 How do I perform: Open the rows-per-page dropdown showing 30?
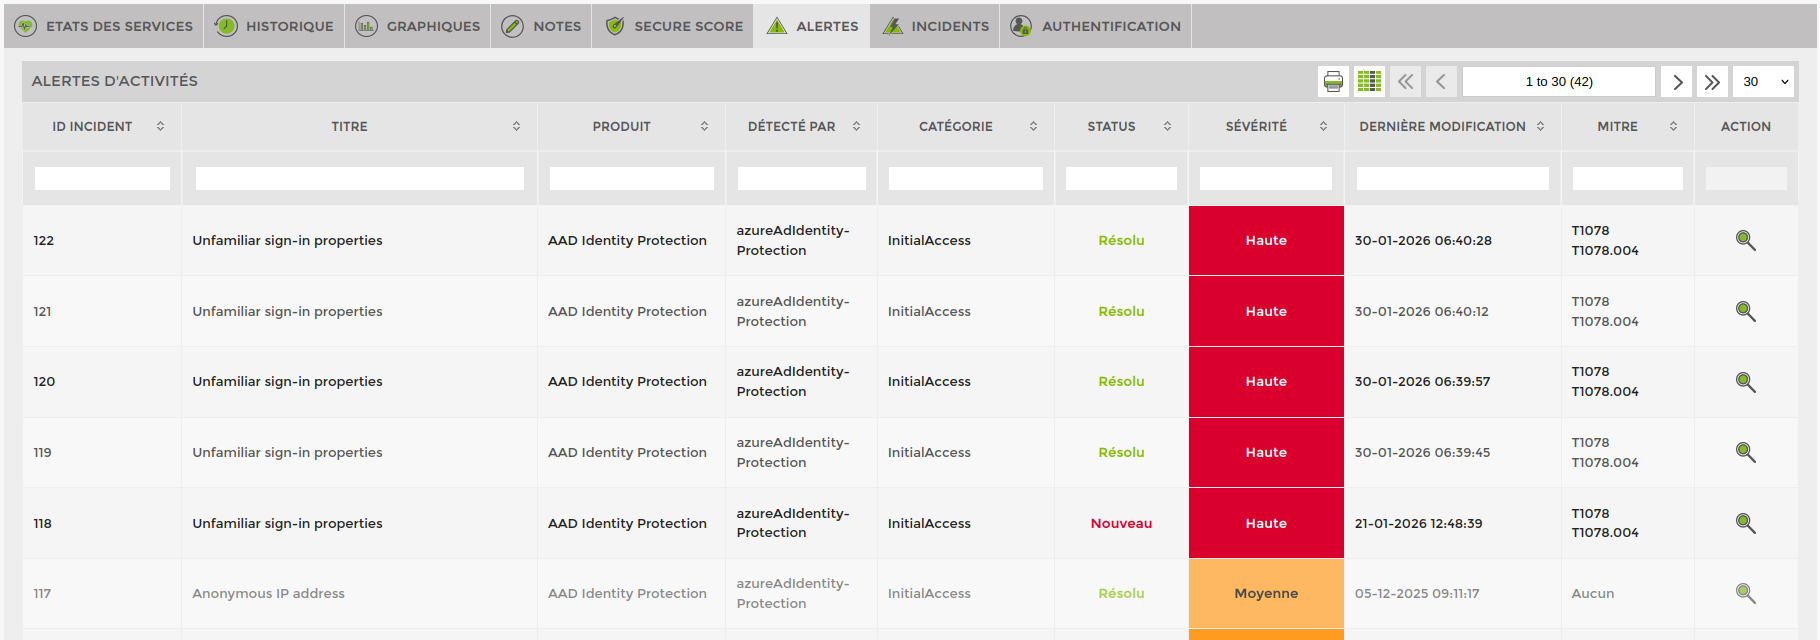[x=1764, y=82]
